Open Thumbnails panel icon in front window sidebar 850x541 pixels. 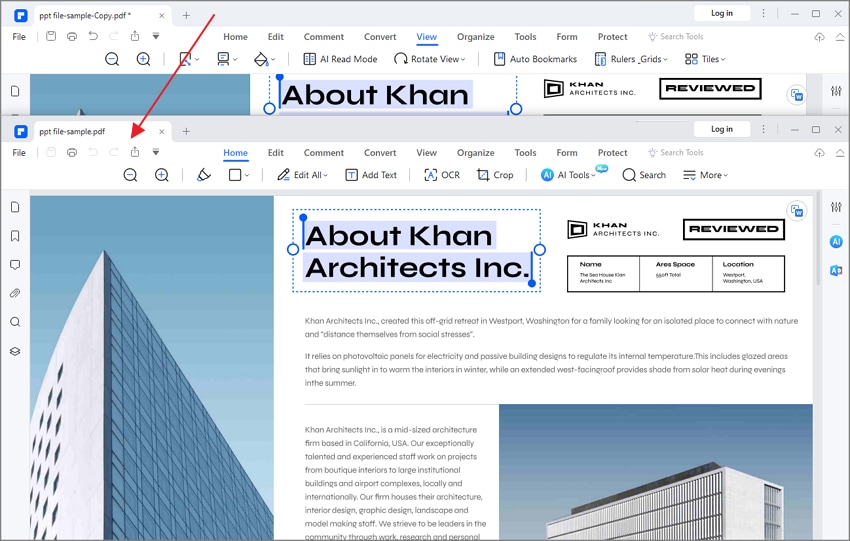pyautogui.click(x=15, y=207)
